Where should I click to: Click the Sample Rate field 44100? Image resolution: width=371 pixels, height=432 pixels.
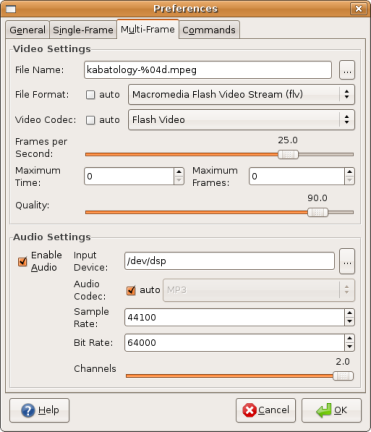[234, 317]
